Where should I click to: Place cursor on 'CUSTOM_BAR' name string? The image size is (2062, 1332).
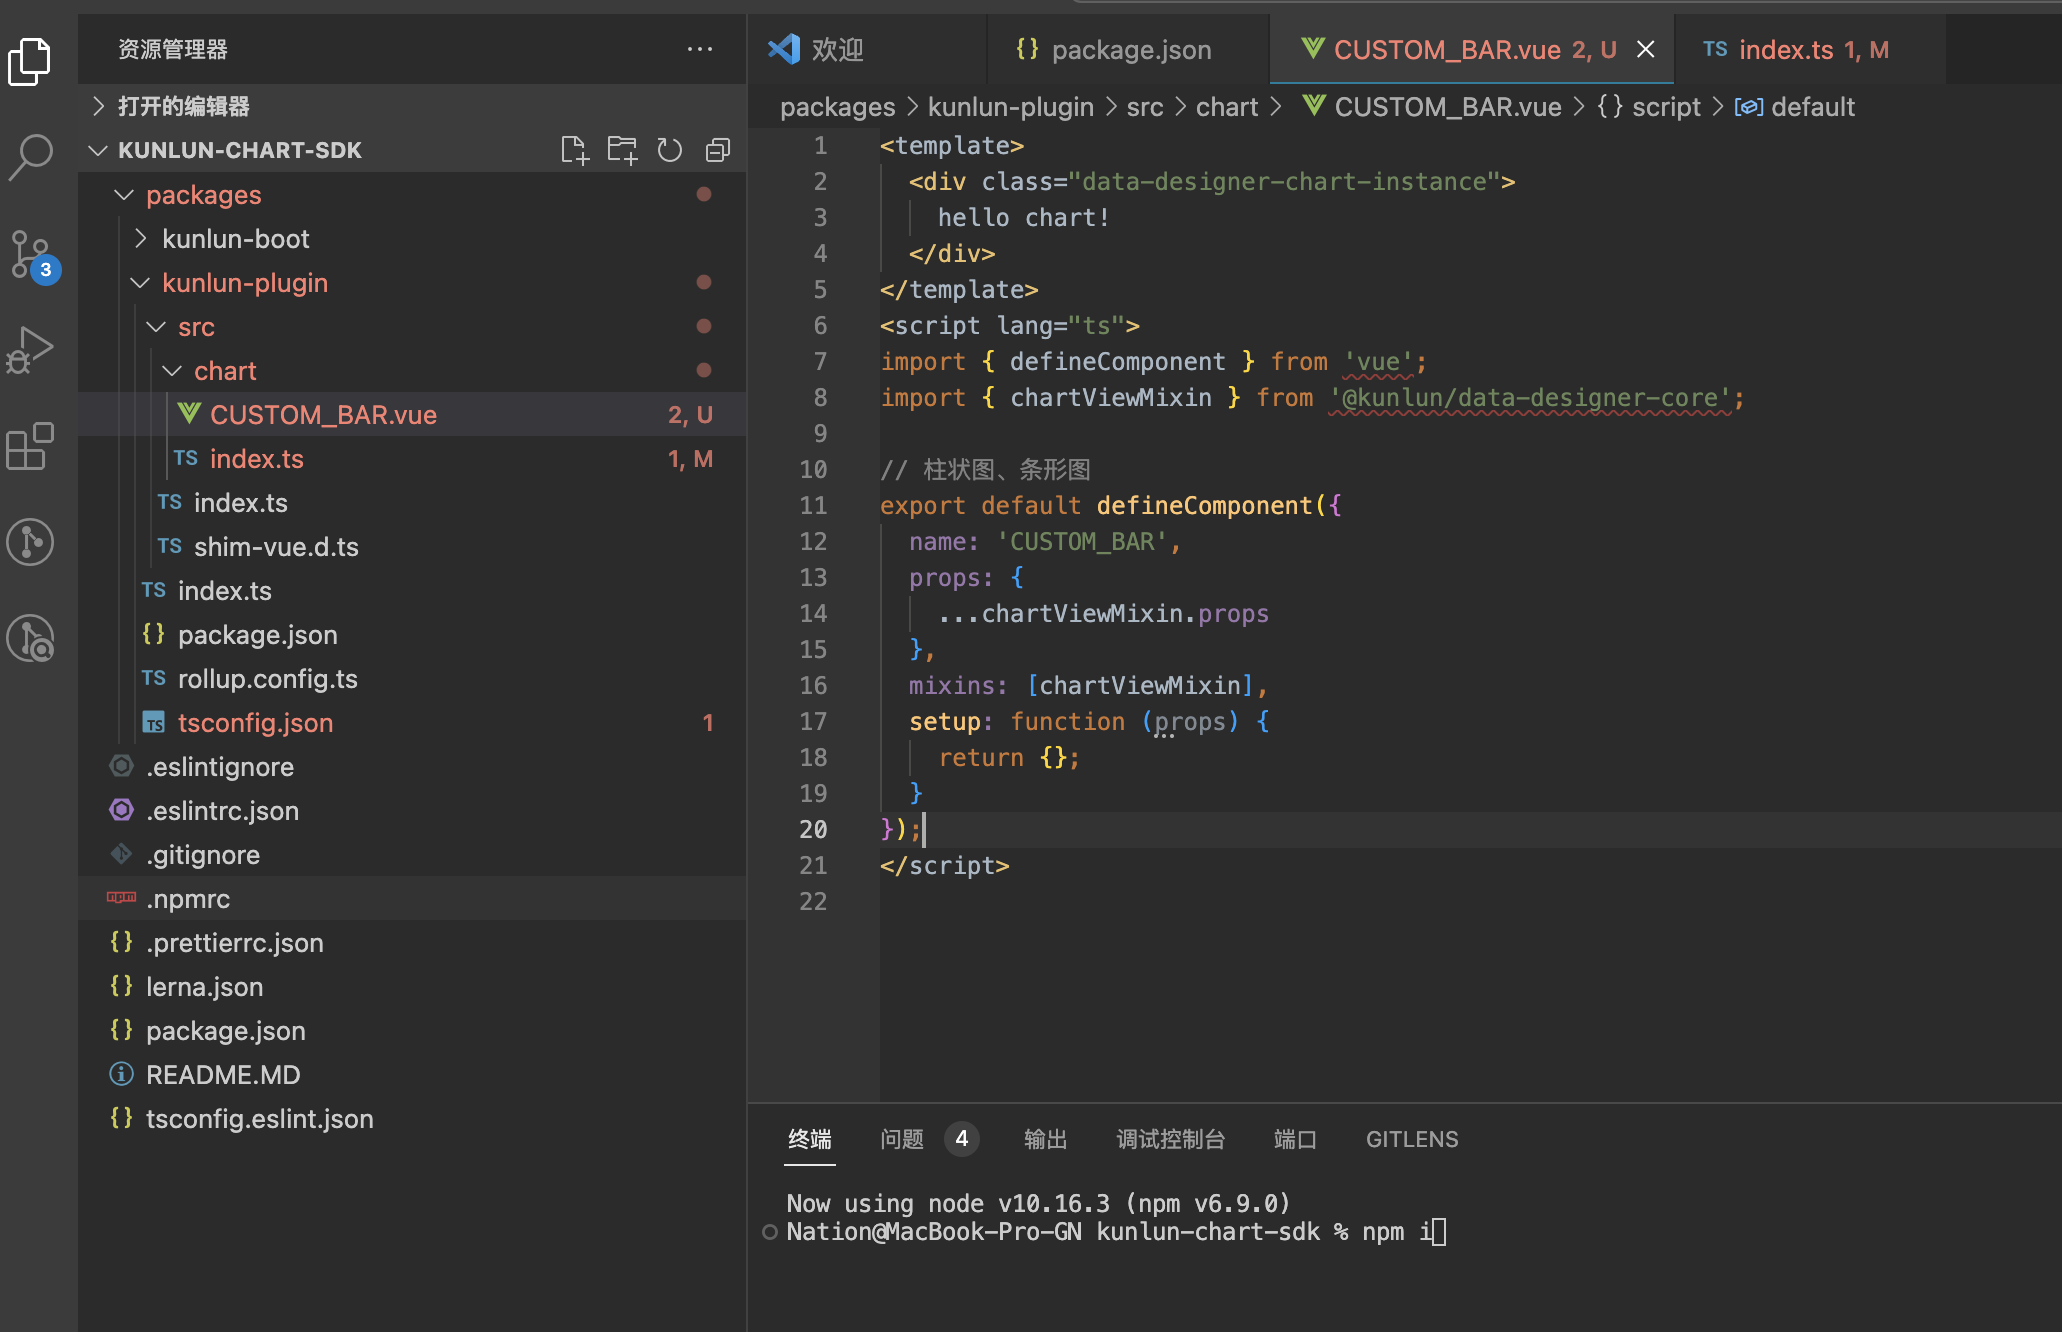coord(1082,541)
